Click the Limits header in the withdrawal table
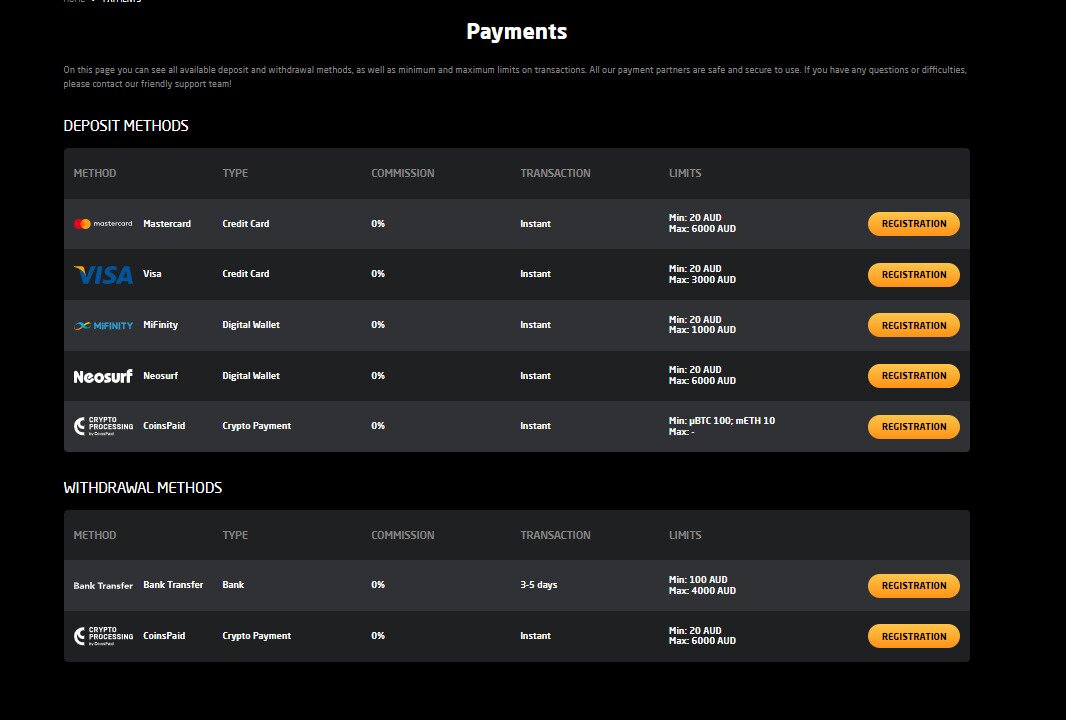 click(685, 535)
